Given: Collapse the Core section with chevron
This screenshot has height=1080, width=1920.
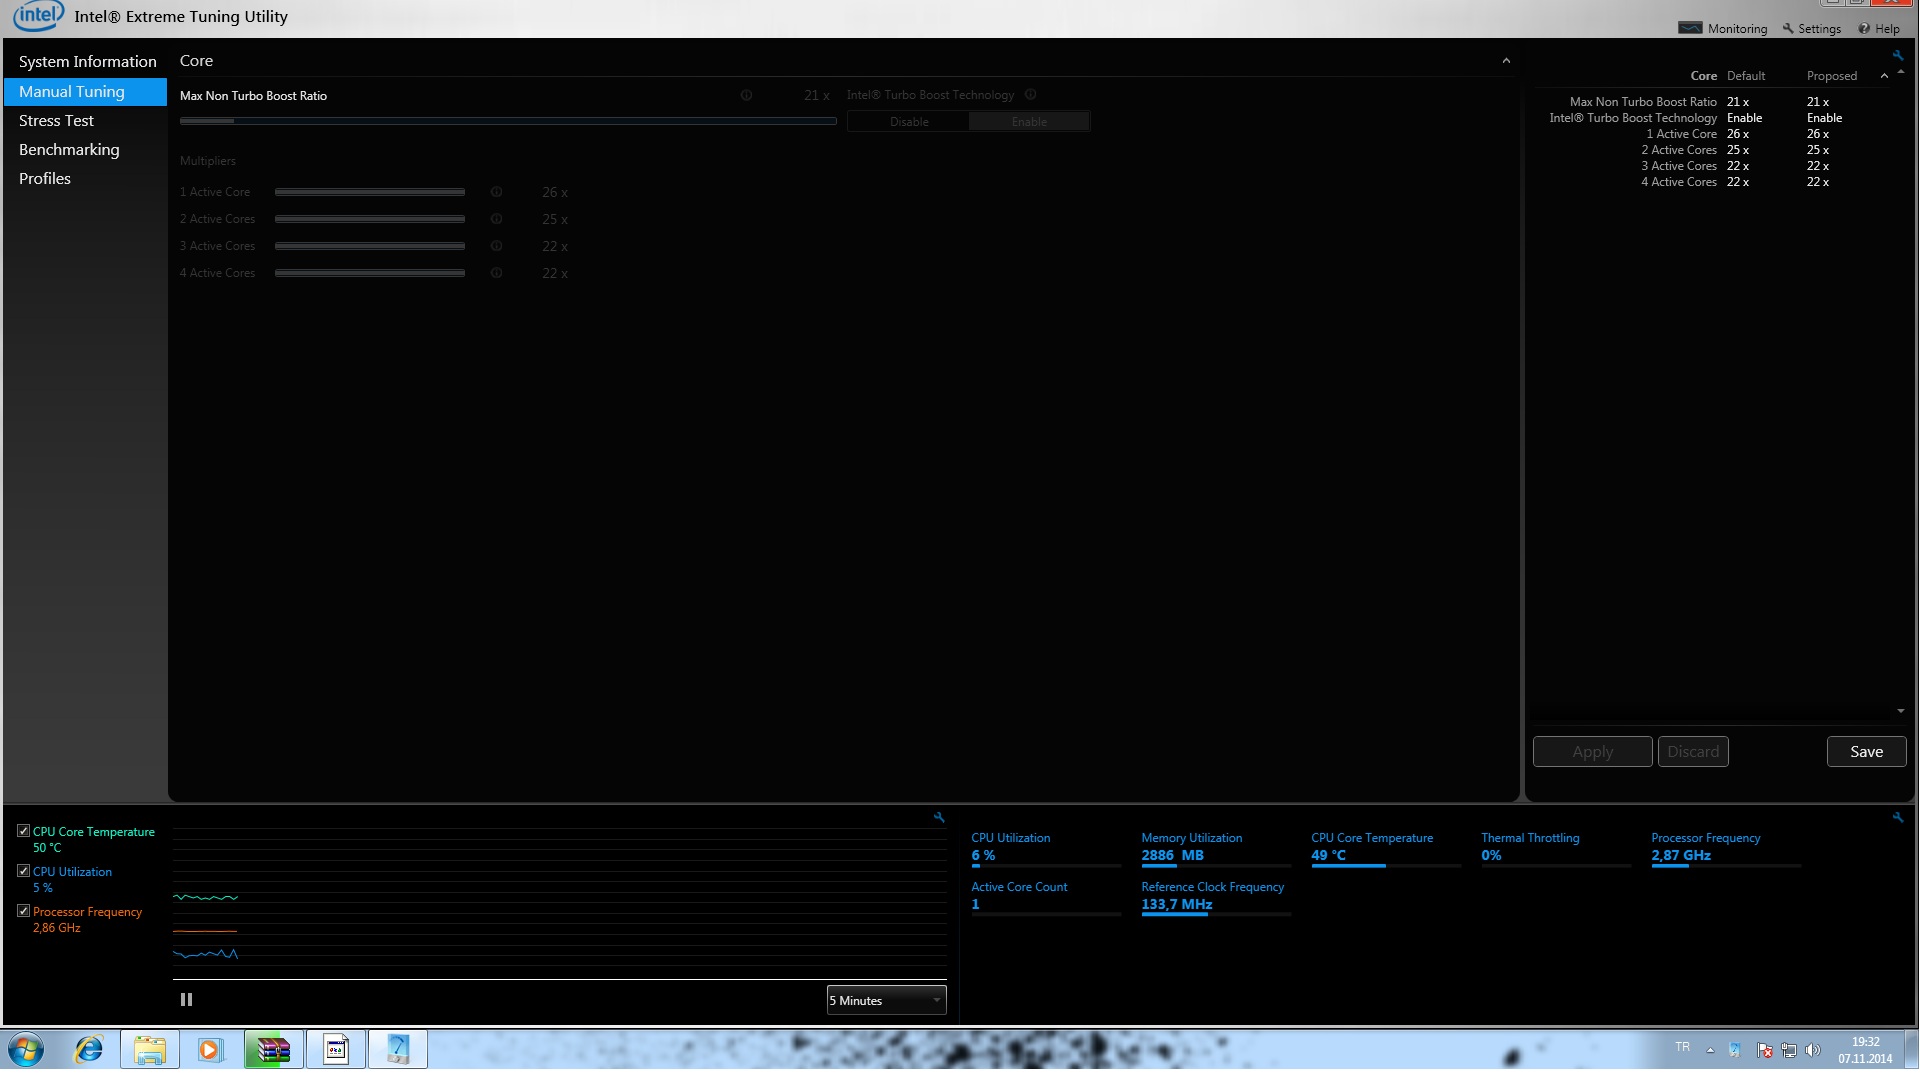Looking at the screenshot, I should coord(1506,61).
